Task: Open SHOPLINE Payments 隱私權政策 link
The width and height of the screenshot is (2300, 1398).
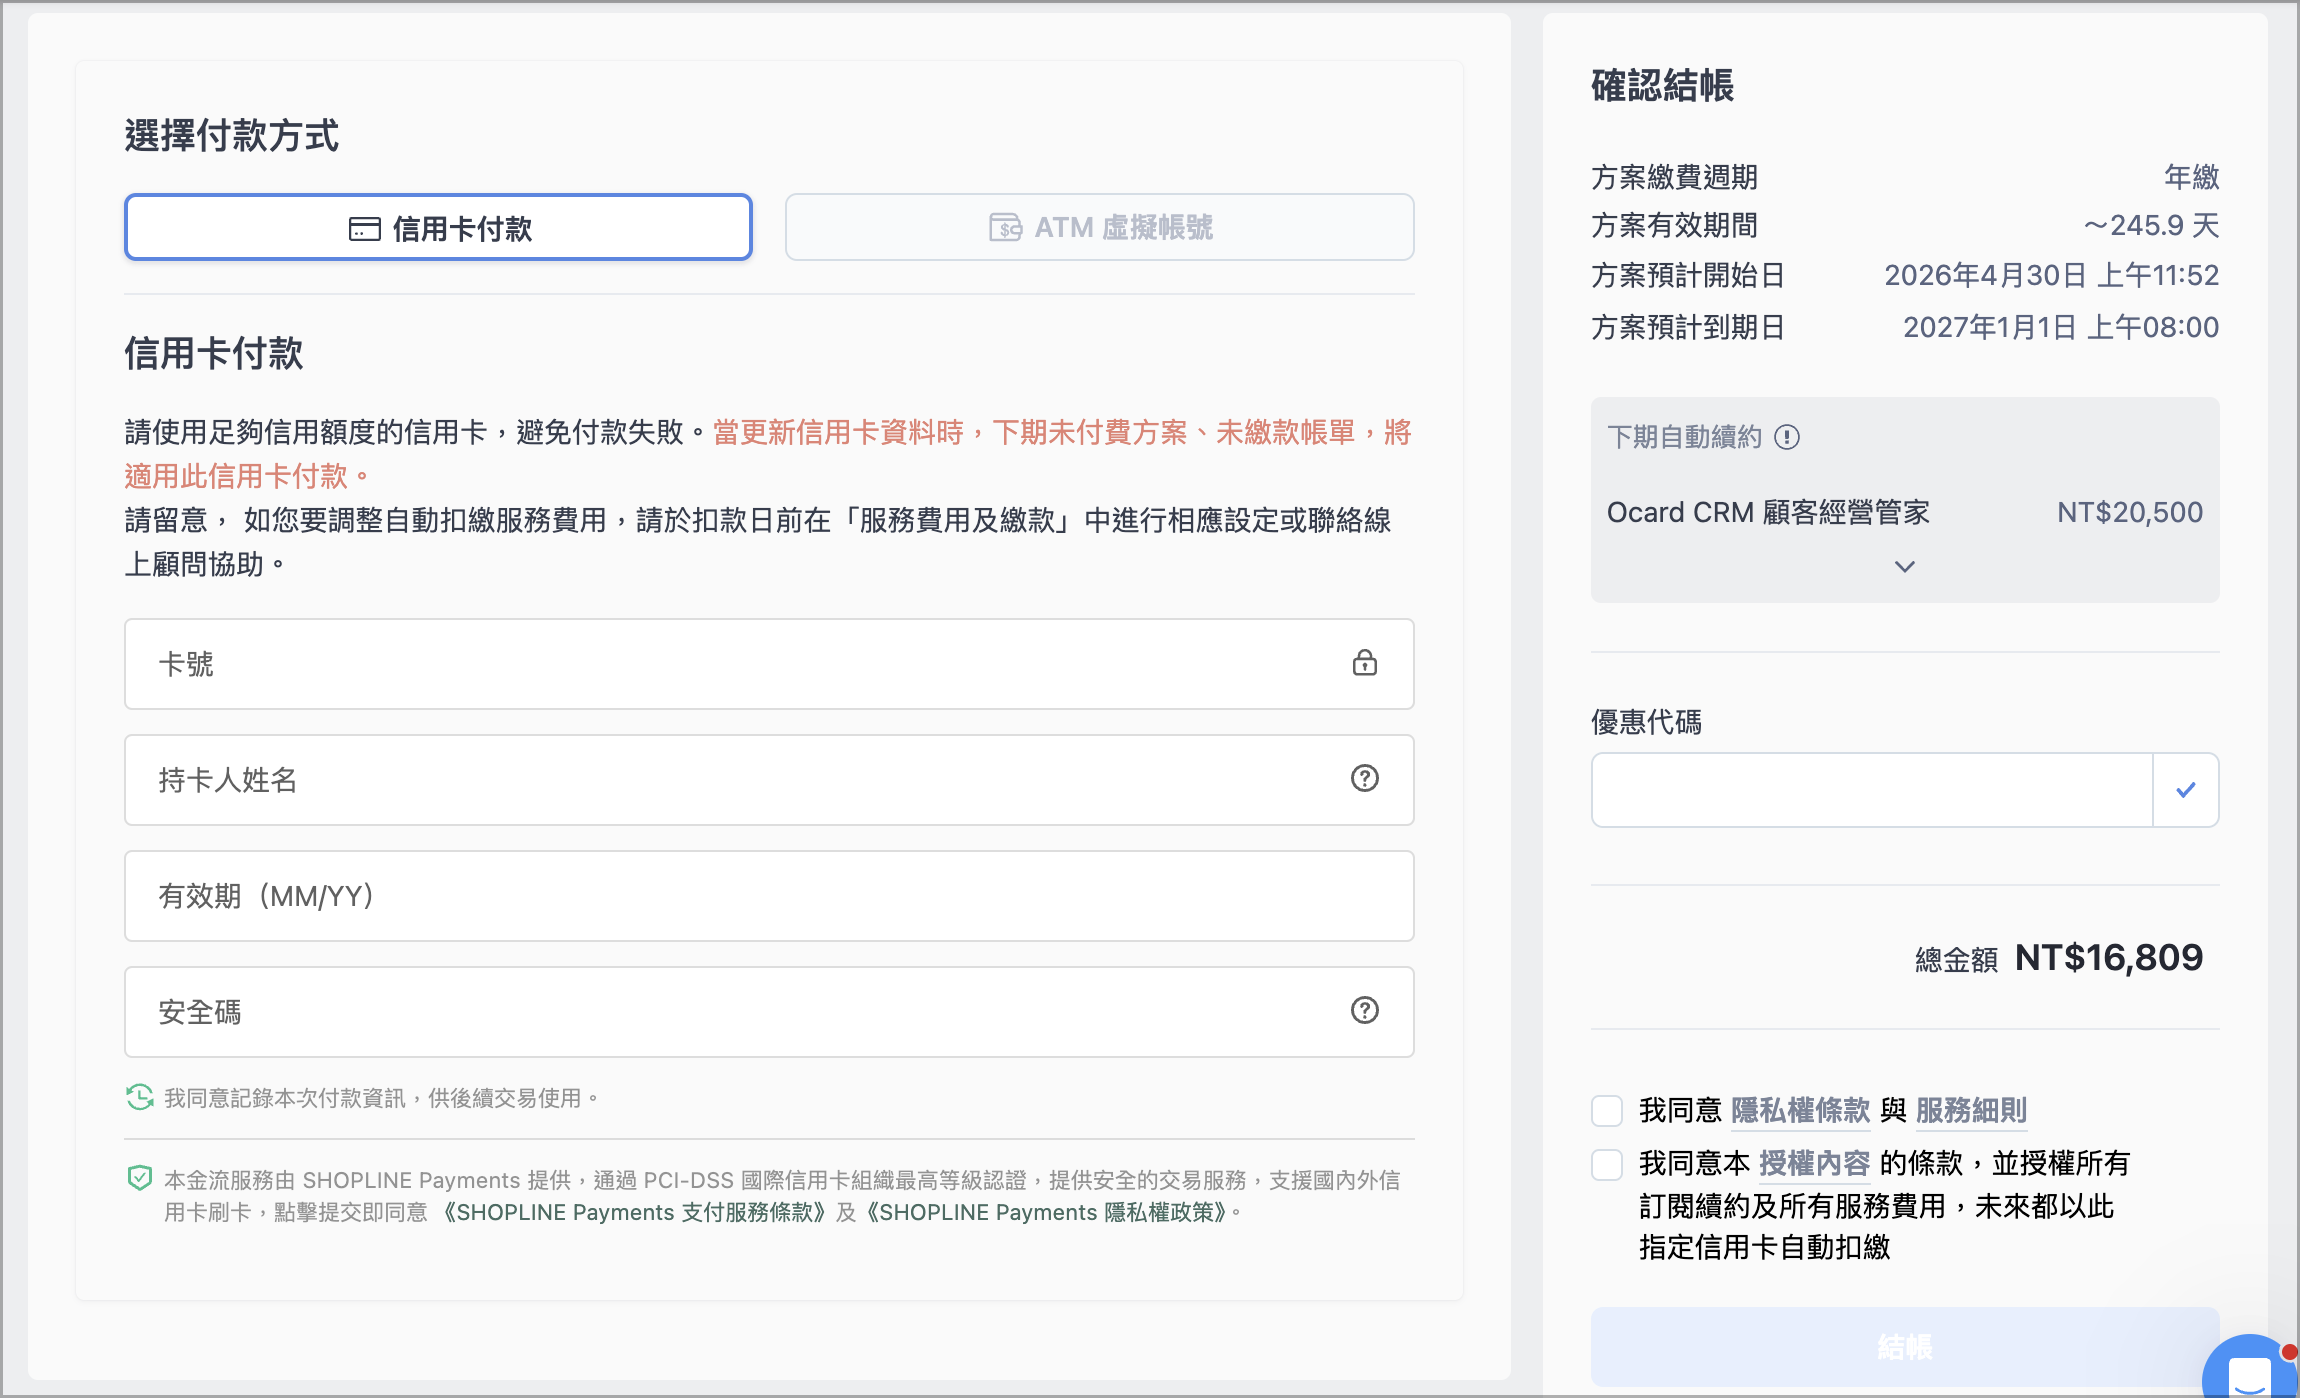Action: (1048, 1212)
